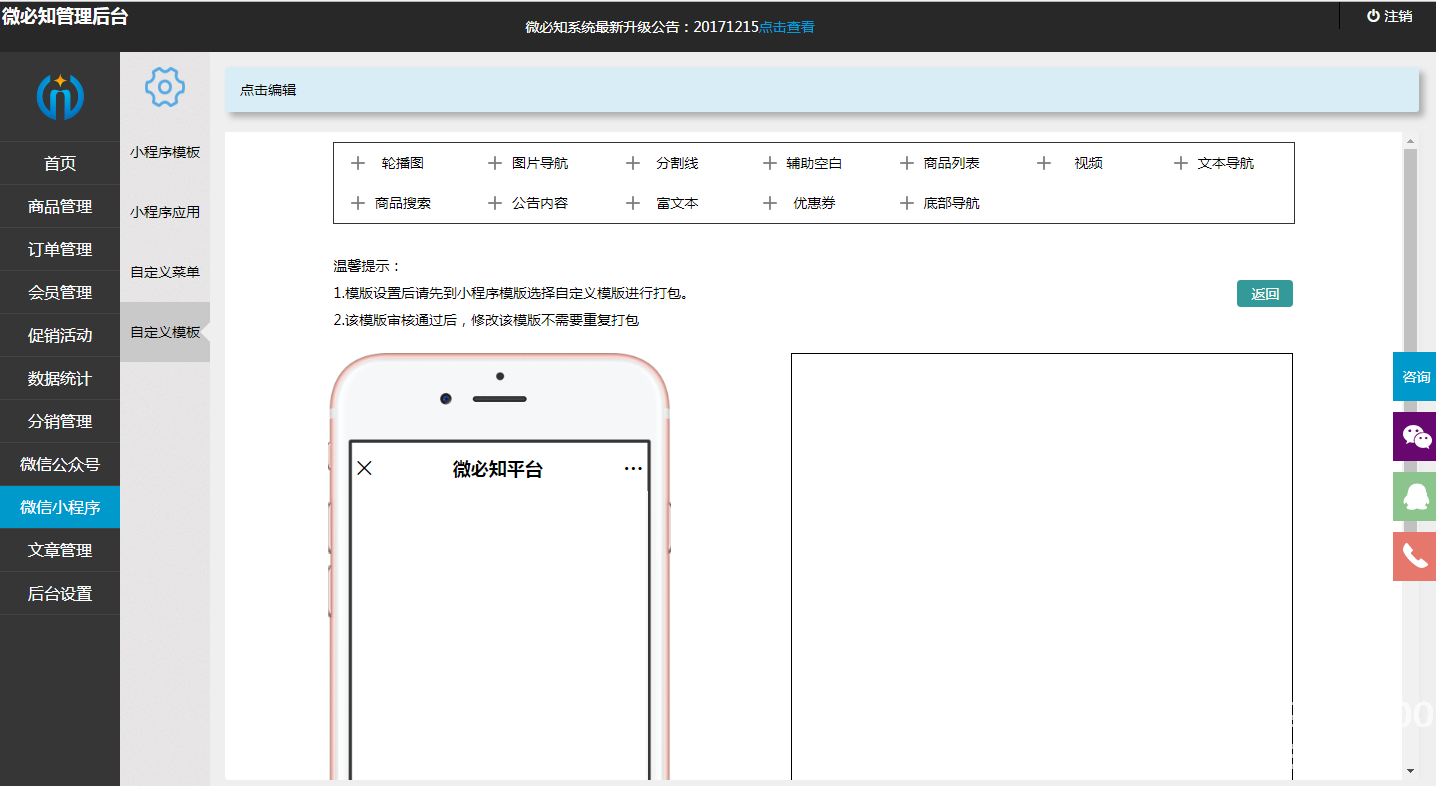
Task: Open the three-dot menu in phone preview
Action: coord(633,468)
